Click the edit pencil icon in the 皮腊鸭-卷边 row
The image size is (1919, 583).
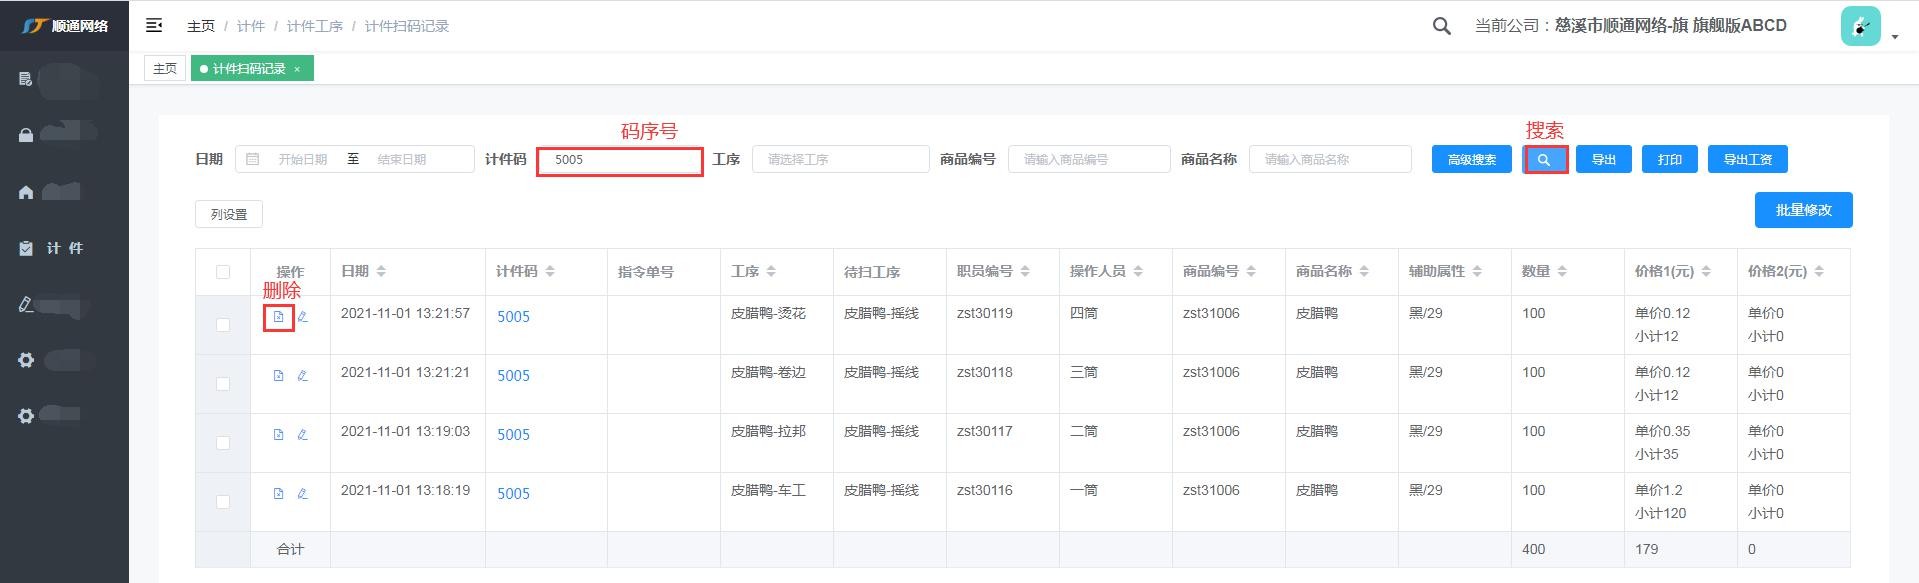click(302, 376)
